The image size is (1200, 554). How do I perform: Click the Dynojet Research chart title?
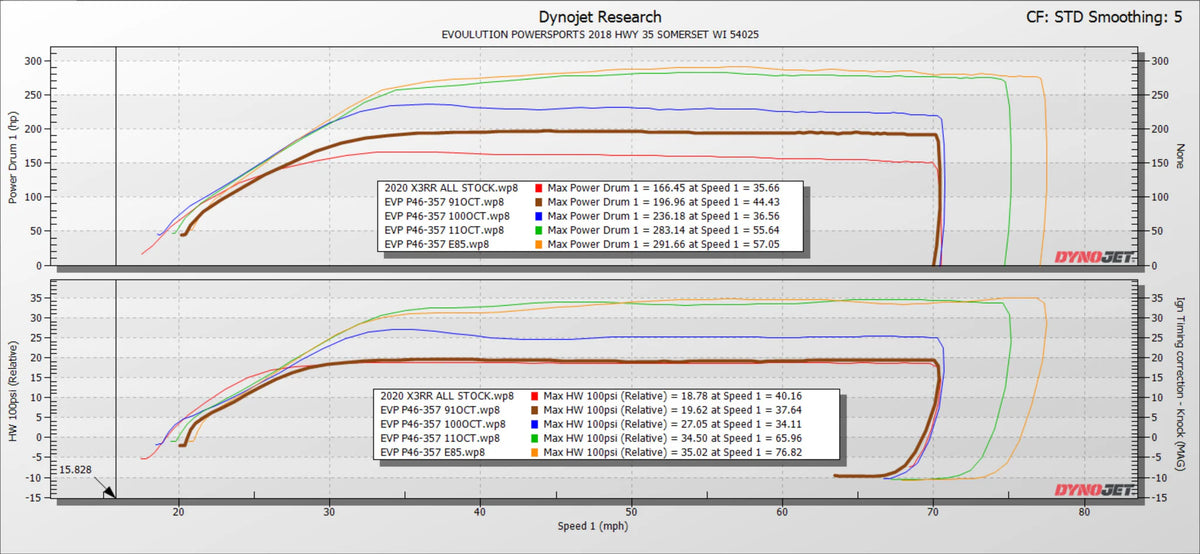[x=599, y=17]
